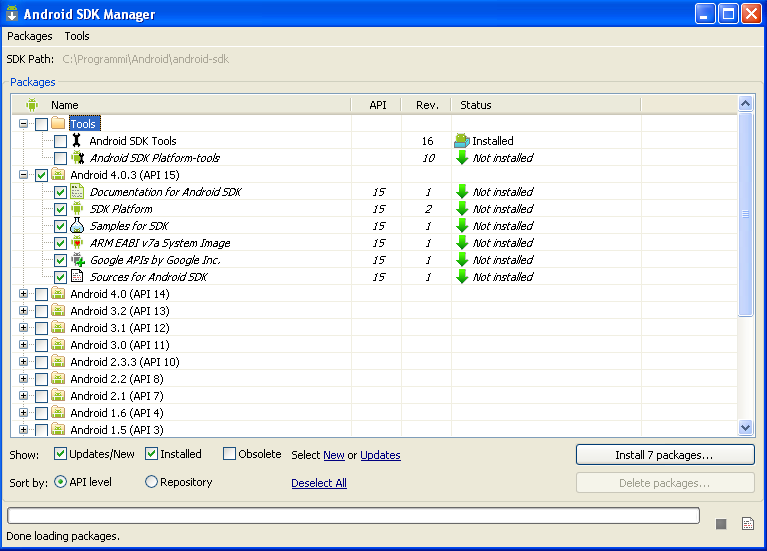
Task: Click the Samples for SDK flask icon
Action: tap(77, 226)
